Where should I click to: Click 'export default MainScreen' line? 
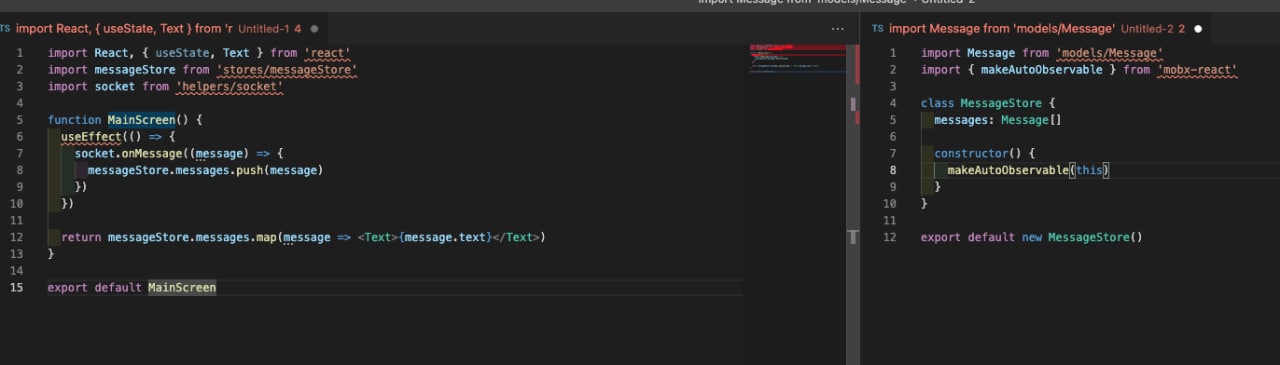pyautogui.click(x=132, y=288)
